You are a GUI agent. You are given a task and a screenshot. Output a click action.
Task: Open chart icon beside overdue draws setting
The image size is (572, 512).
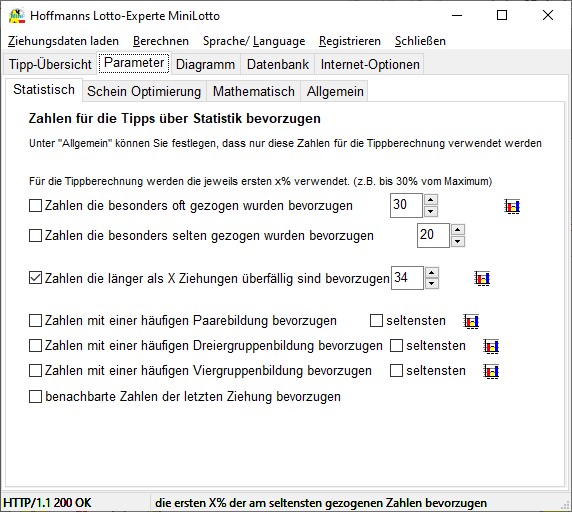click(x=482, y=279)
